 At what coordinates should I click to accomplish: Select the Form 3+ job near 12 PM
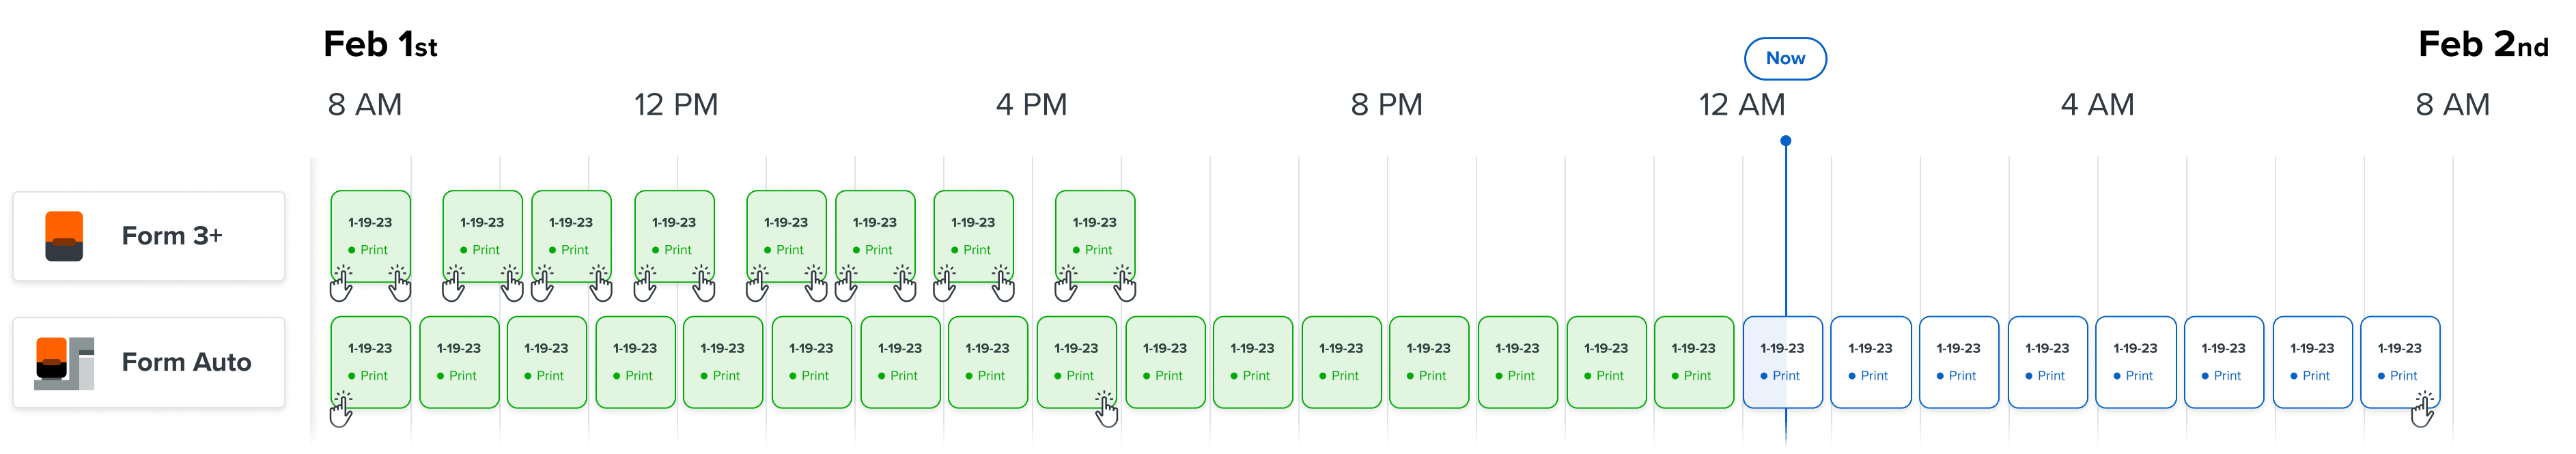[x=676, y=235]
